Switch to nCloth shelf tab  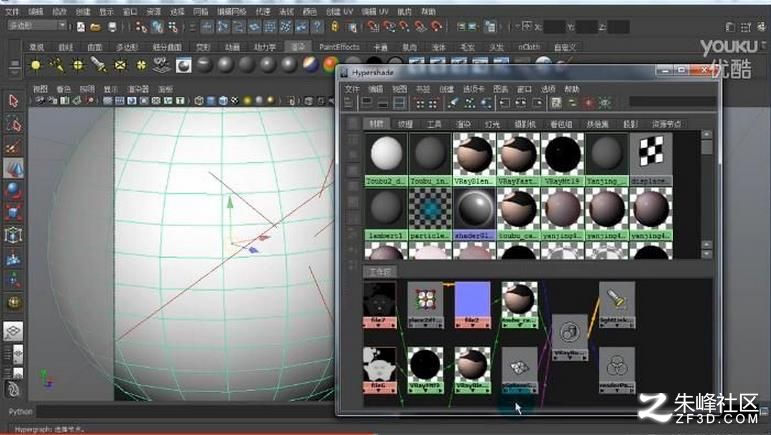tap(529, 47)
